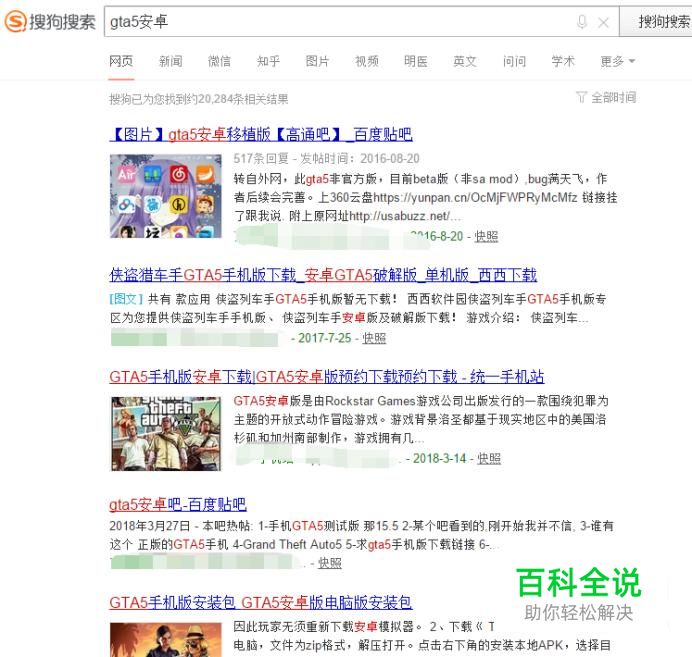692x657 pixels.
Task: Open the 侠盗猎车手GTA5手机版下载 西西下载 link
Action: click(323, 275)
